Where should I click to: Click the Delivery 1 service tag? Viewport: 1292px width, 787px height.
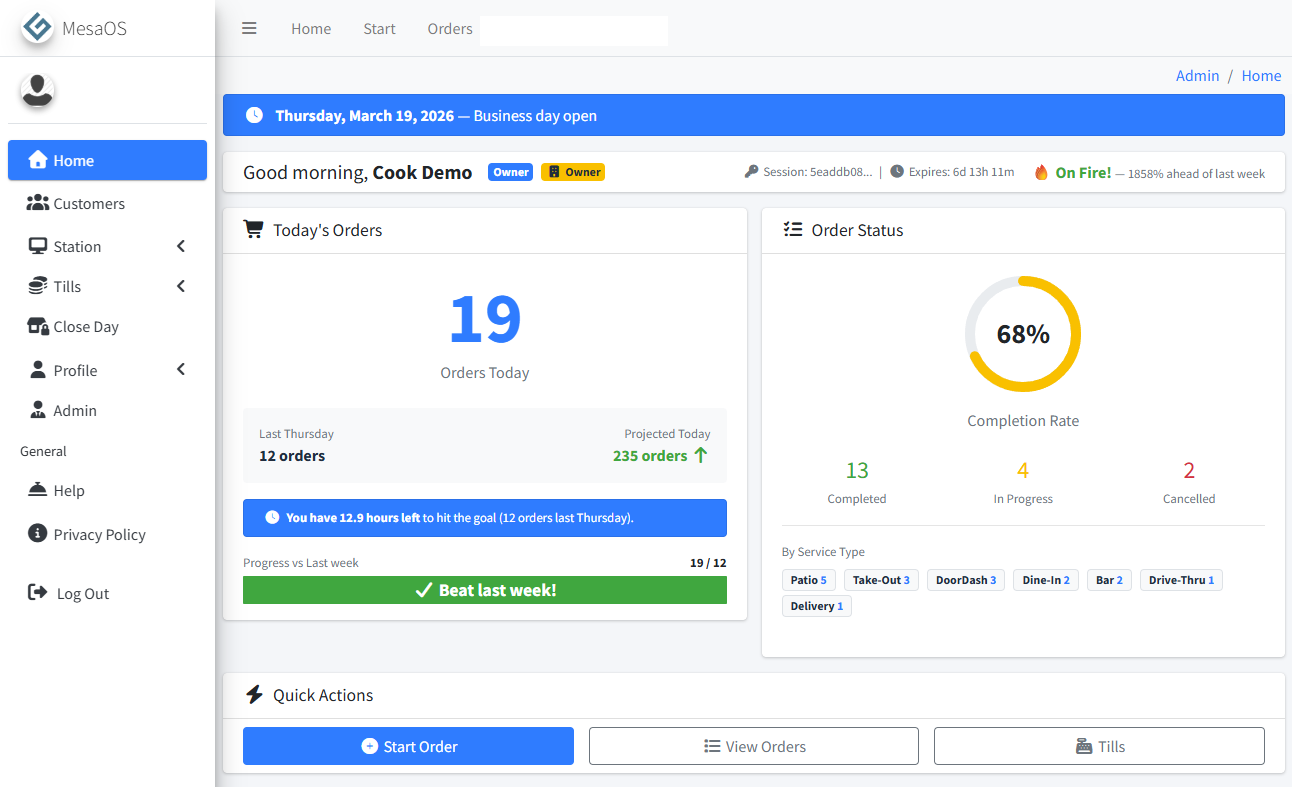tap(817, 606)
